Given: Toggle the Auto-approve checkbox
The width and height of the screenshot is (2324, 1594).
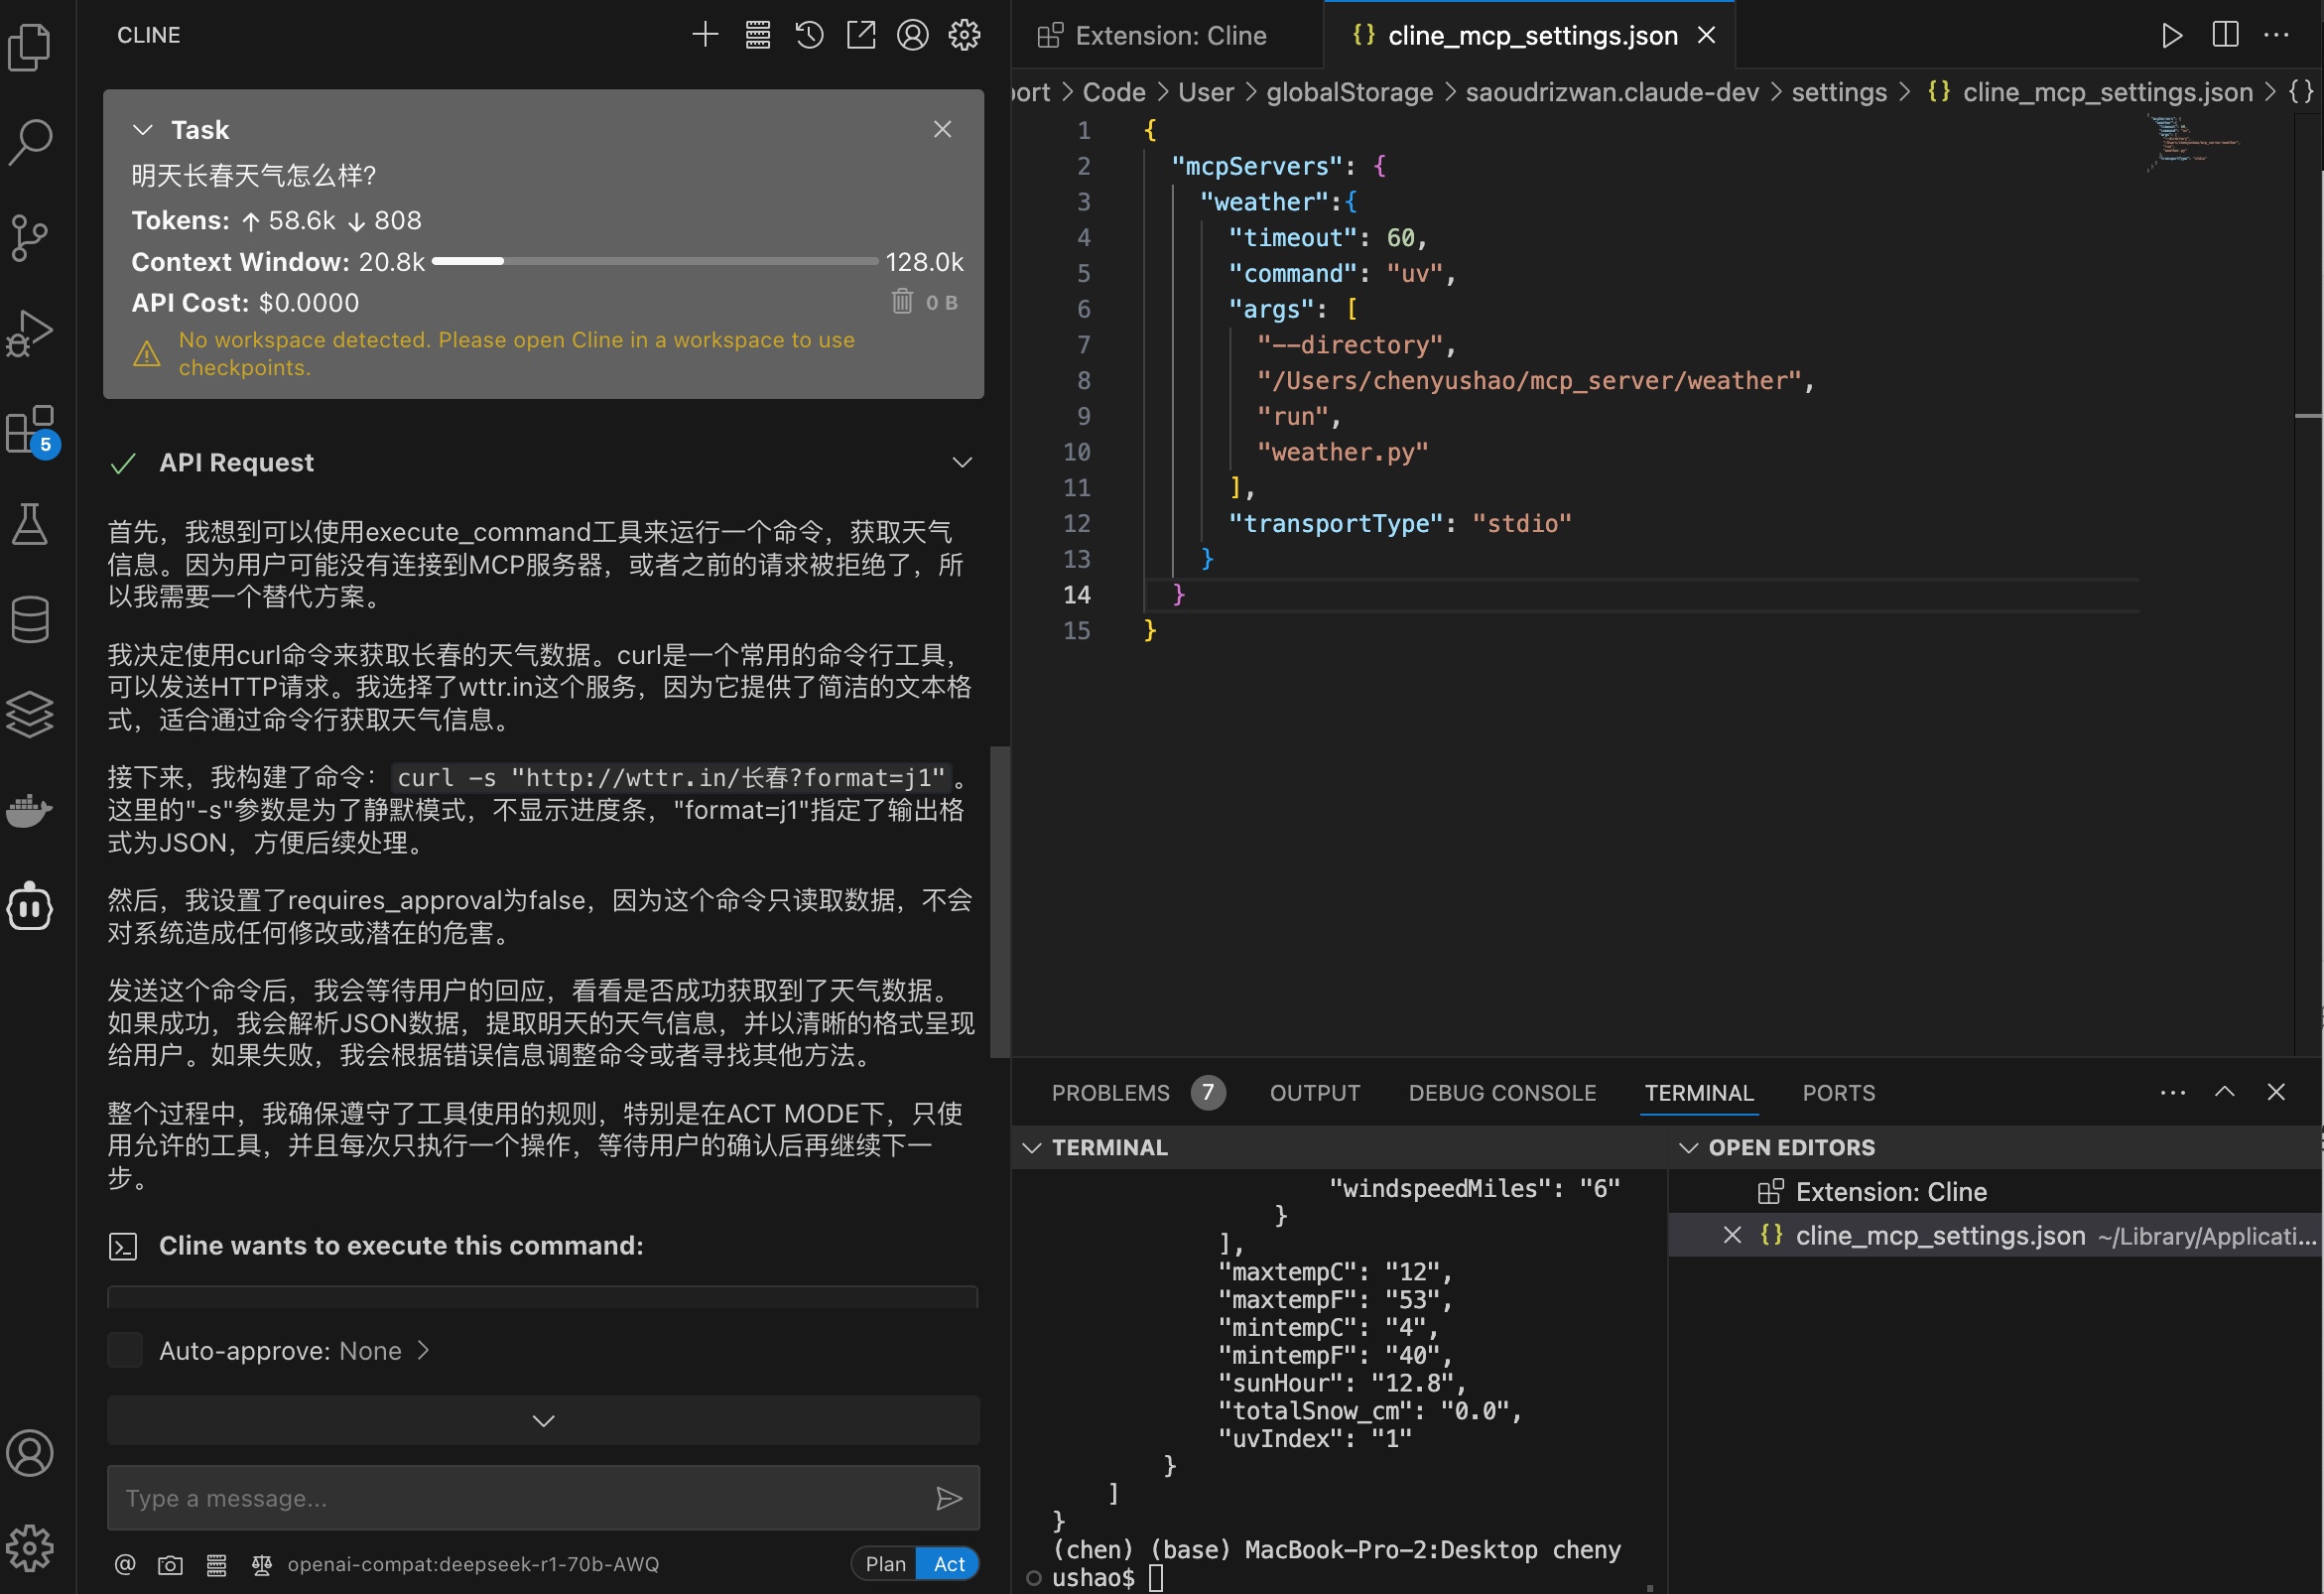Looking at the screenshot, I should point(125,1350).
